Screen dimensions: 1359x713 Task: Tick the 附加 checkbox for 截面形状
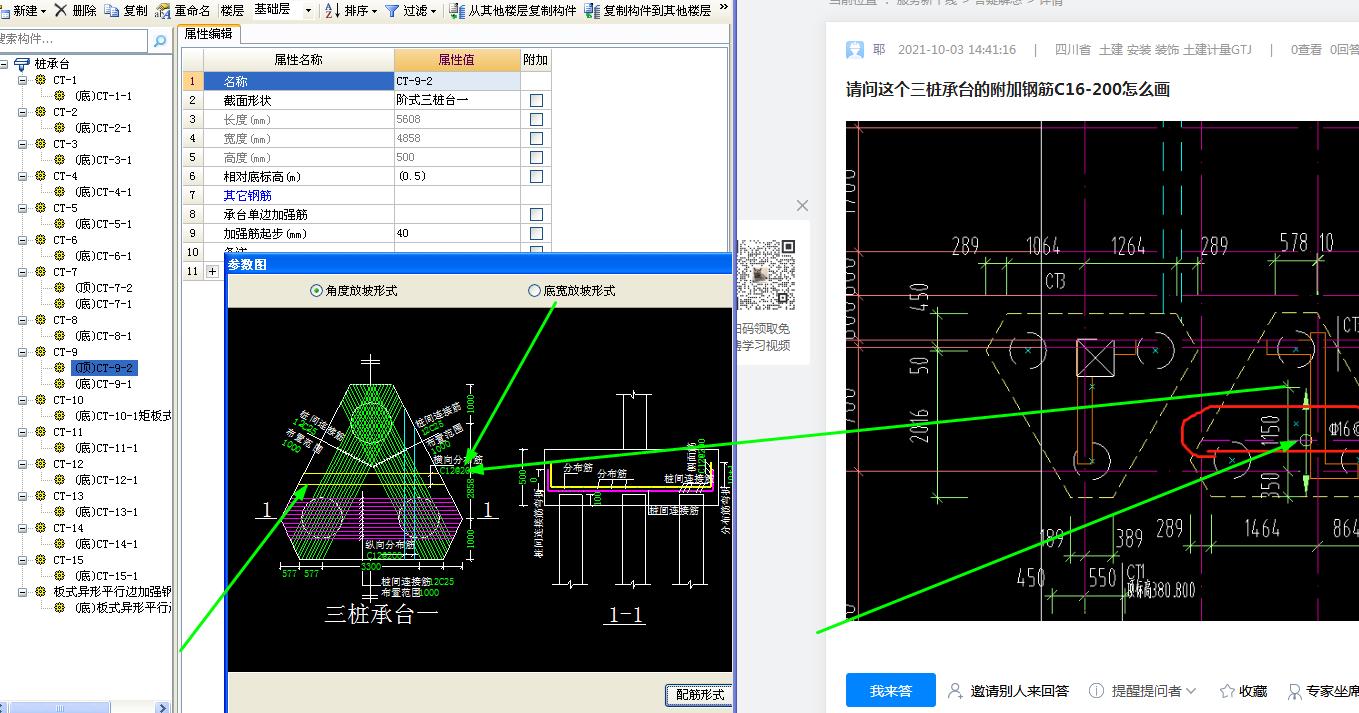coord(536,101)
